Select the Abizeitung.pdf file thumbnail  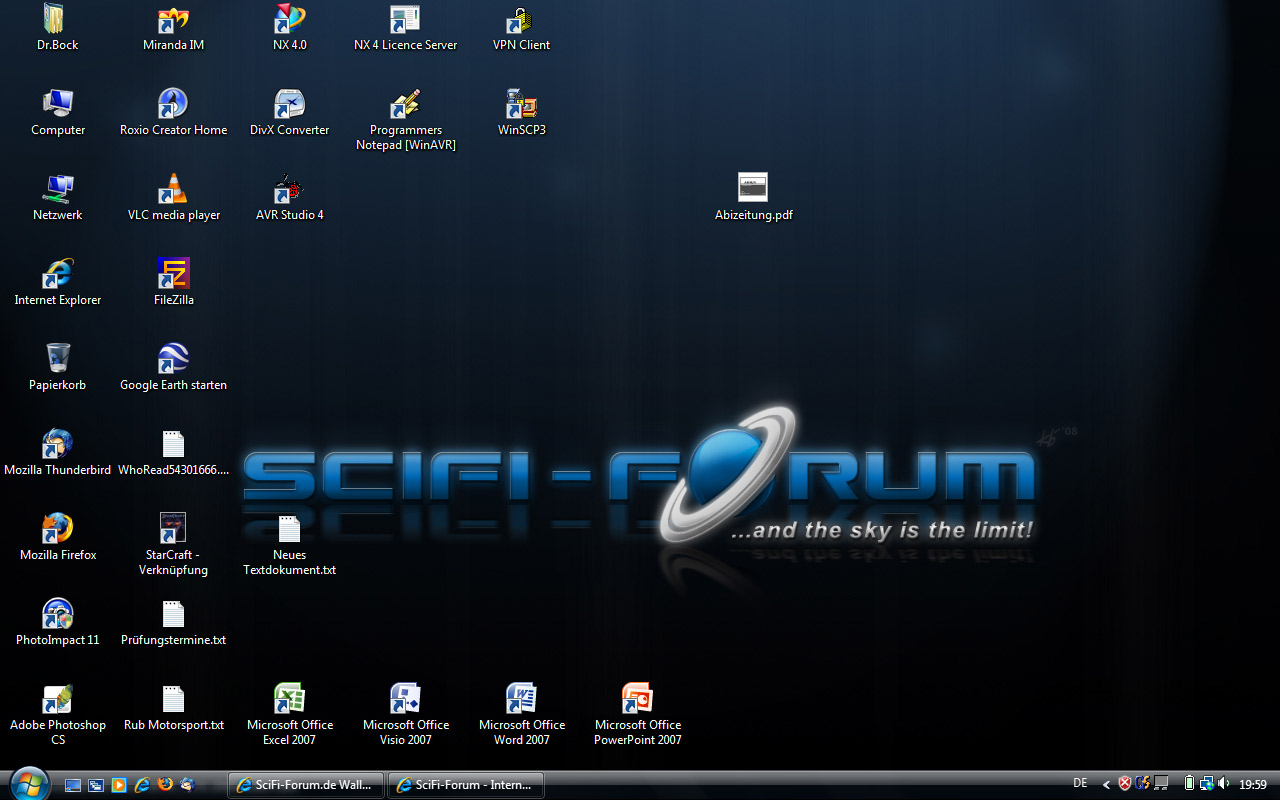(x=753, y=187)
